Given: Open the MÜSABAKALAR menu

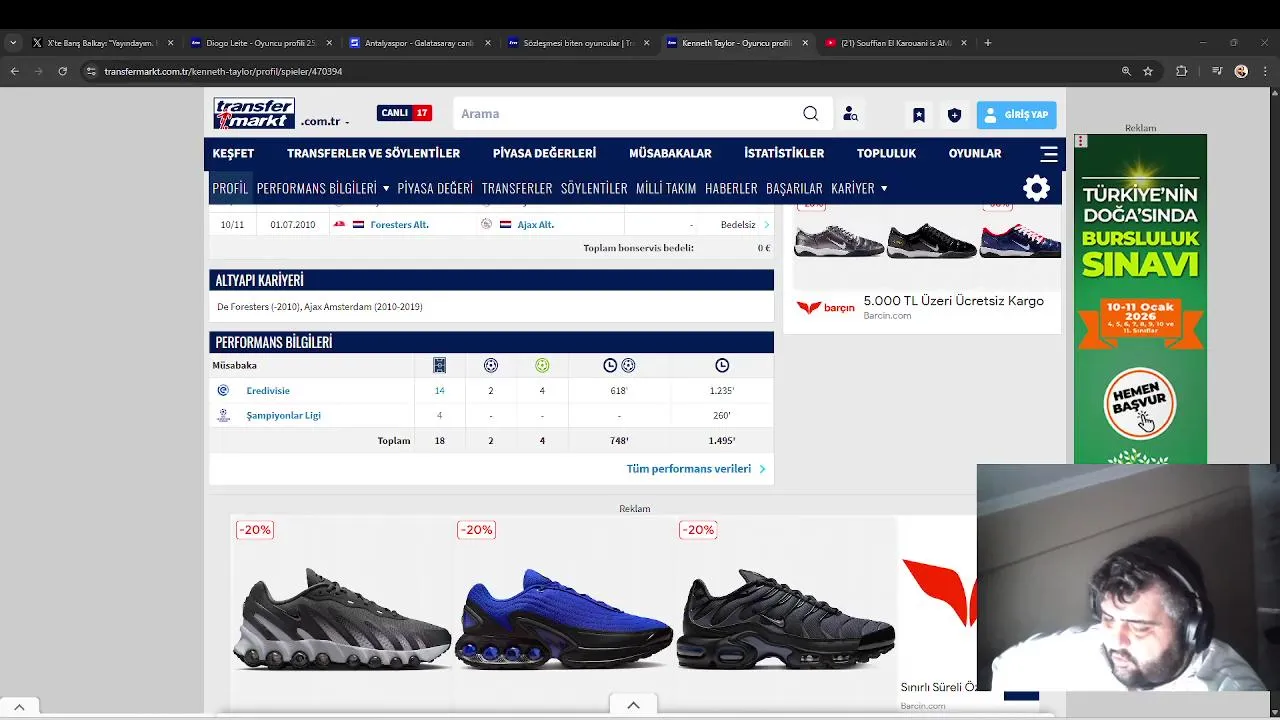Looking at the screenshot, I should point(670,153).
